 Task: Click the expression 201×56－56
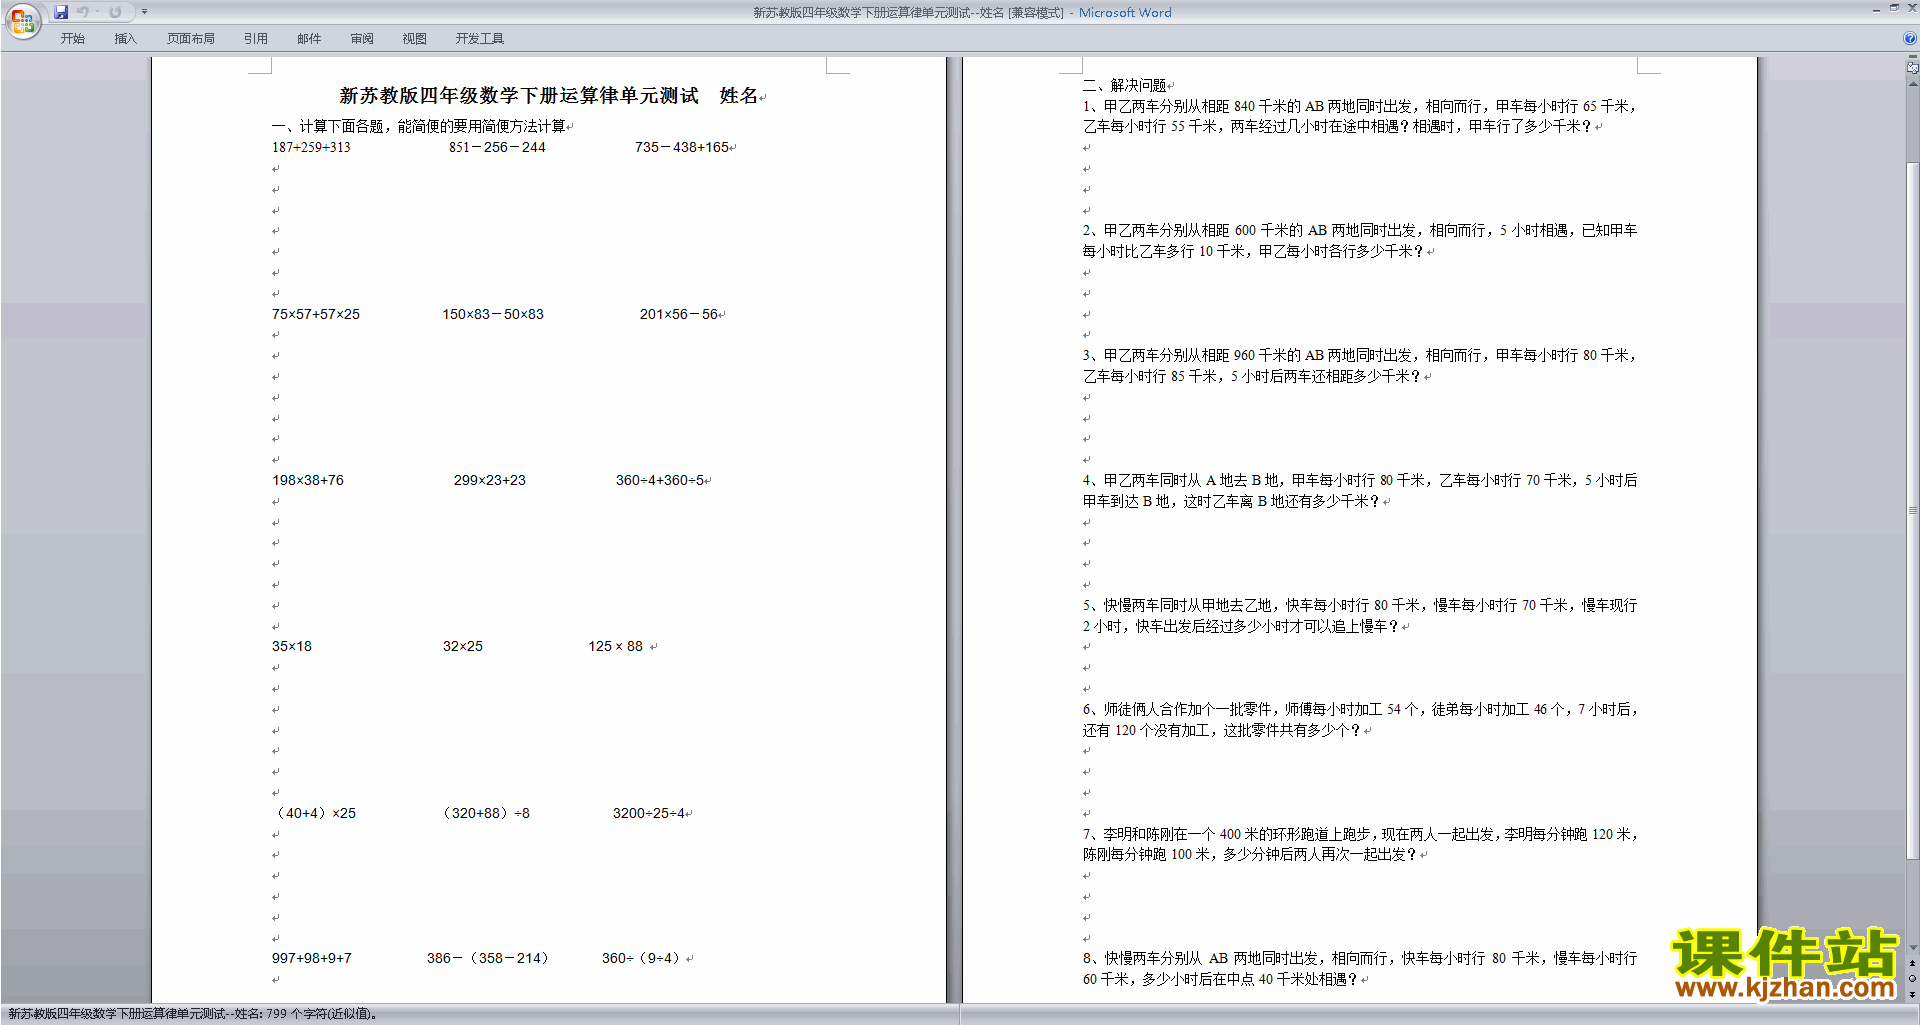click(x=679, y=314)
